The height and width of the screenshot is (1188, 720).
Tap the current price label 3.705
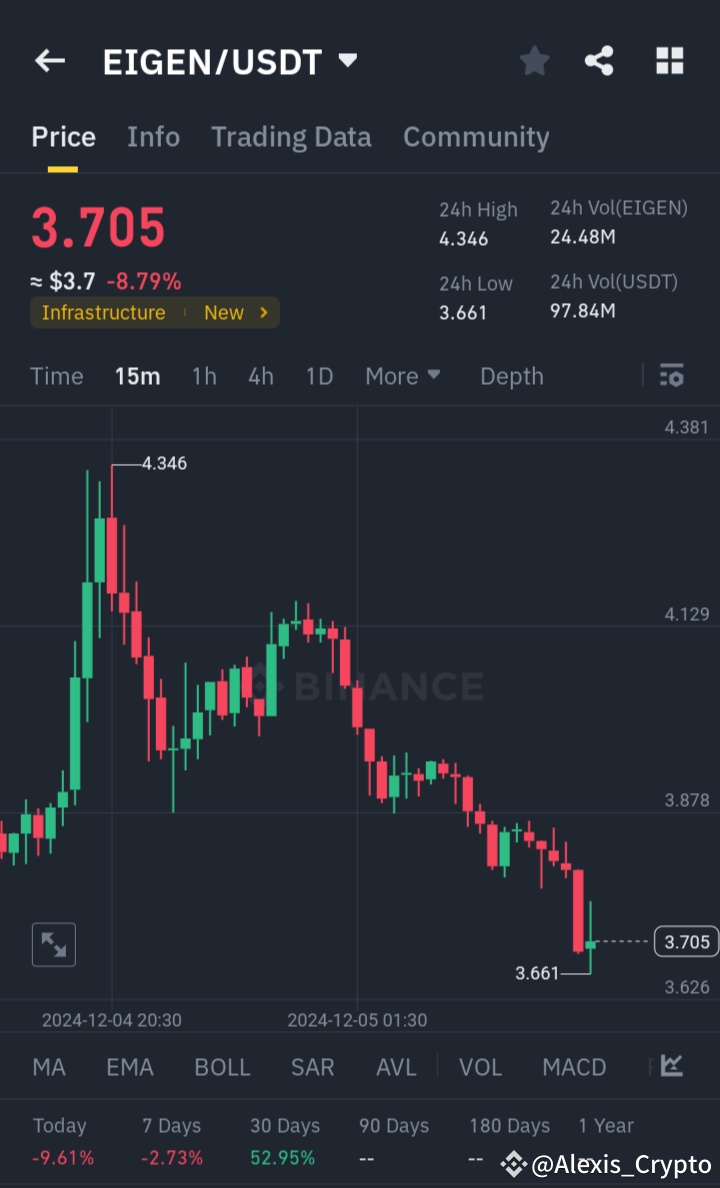pos(685,941)
